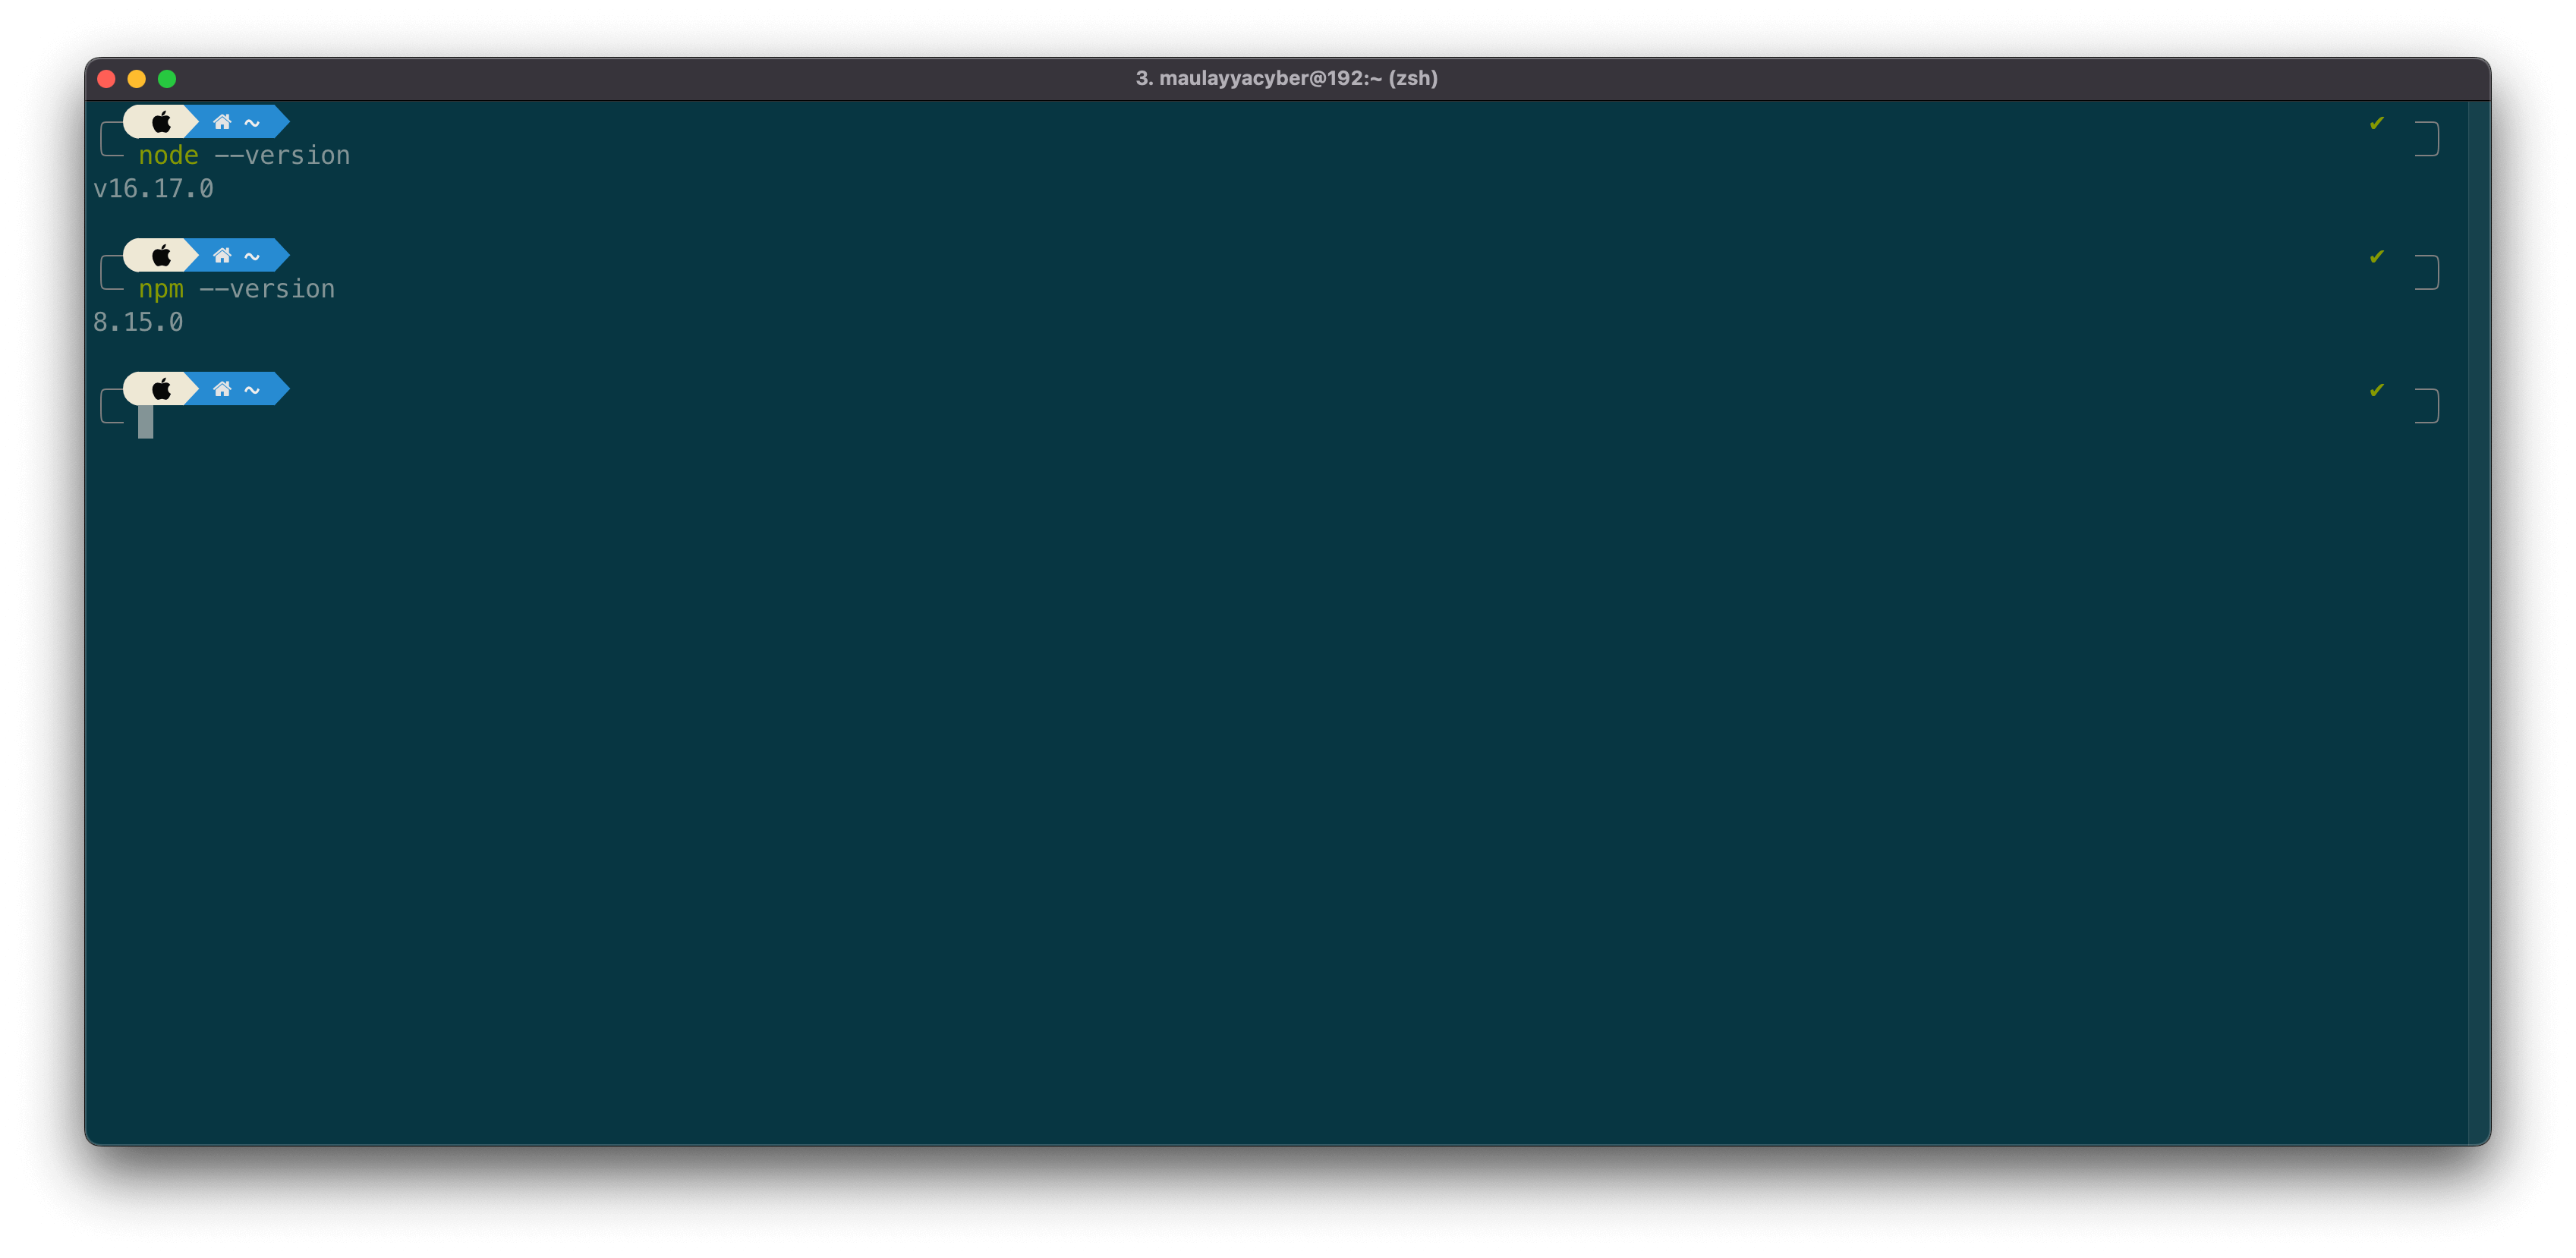Screen dimensions: 2576x1258
Task: Minimize the terminal with the yellow button
Action: click(137, 79)
